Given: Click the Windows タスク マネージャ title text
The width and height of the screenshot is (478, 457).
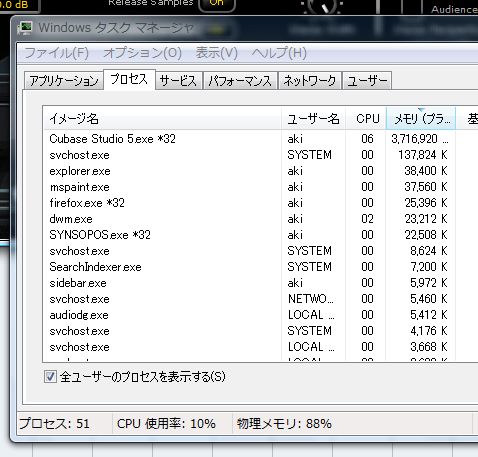Looking at the screenshot, I should pyautogui.click(x=116, y=28).
